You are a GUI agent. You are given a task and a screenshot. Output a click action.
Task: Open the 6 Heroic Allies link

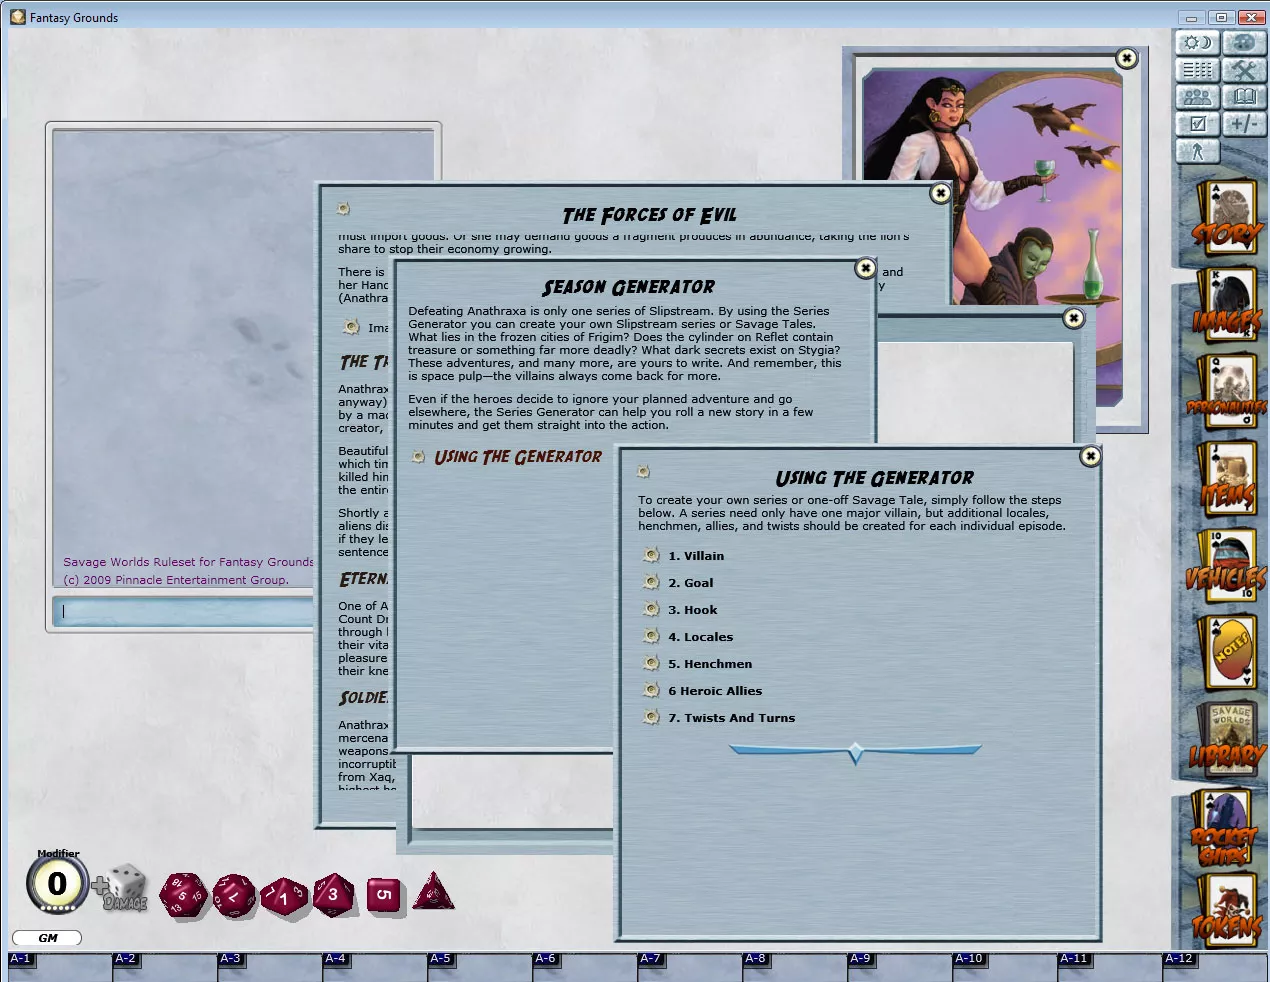click(x=715, y=691)
